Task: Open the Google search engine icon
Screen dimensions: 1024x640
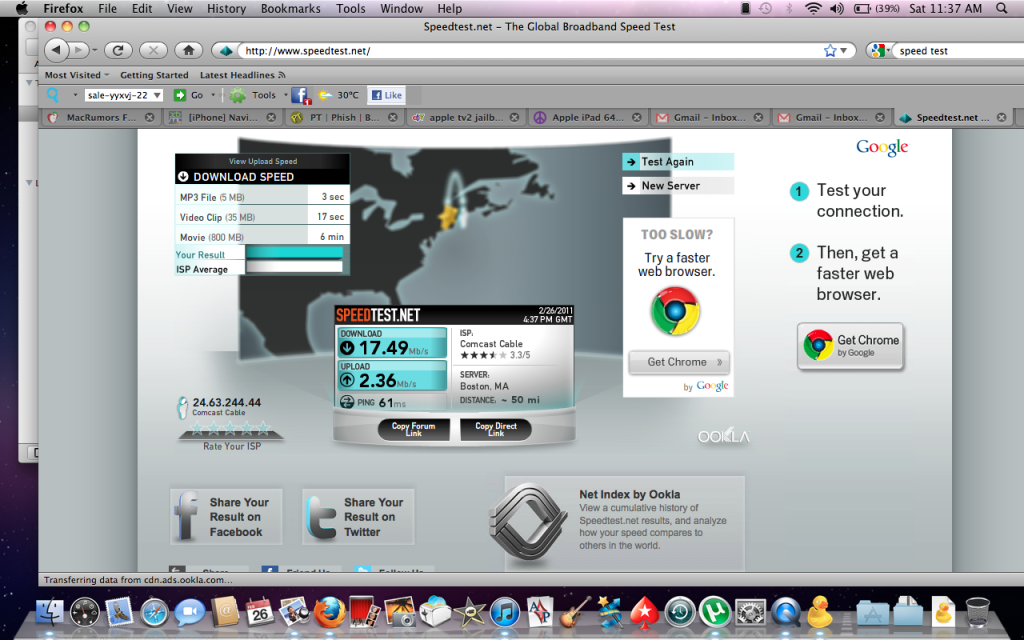Action: click(878, 51)
